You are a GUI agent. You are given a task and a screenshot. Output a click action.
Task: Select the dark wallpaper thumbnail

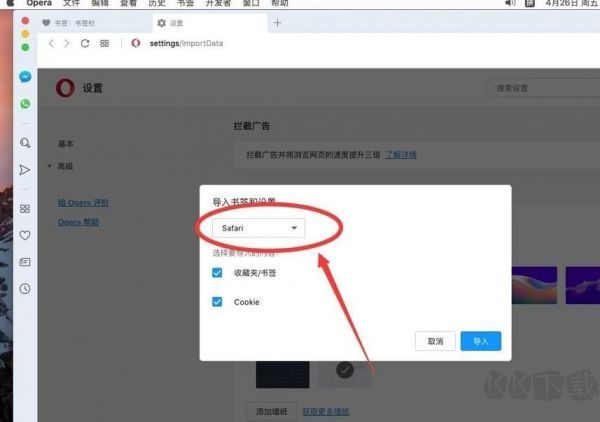(282, 374)
